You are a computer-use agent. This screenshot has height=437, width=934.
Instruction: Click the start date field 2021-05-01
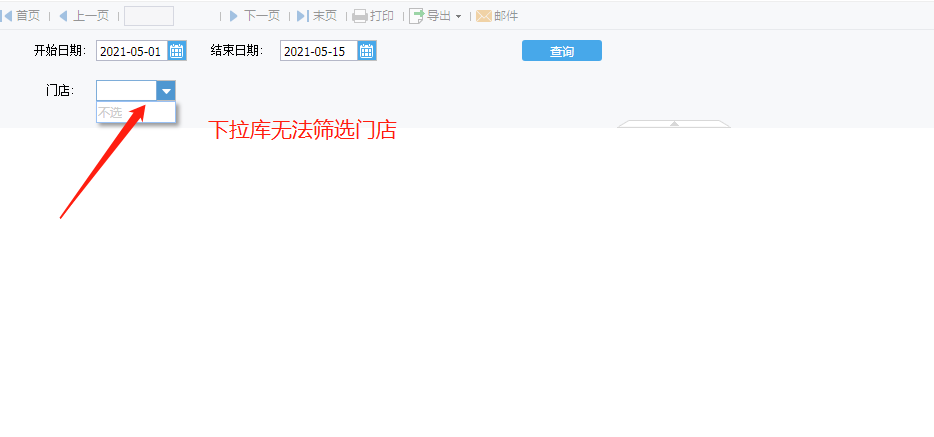pyautogui.click(x=132, y=51)
